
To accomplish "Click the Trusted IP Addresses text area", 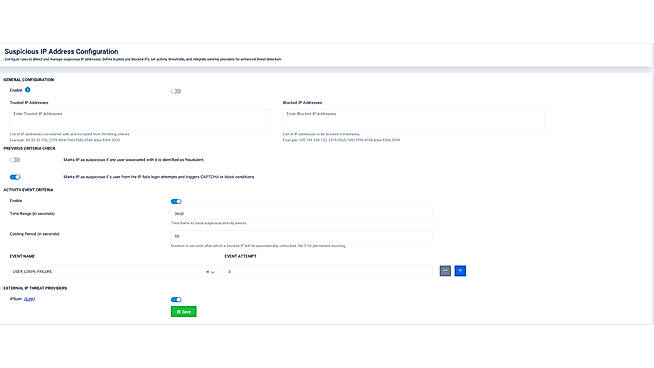I will pos(141,120).
